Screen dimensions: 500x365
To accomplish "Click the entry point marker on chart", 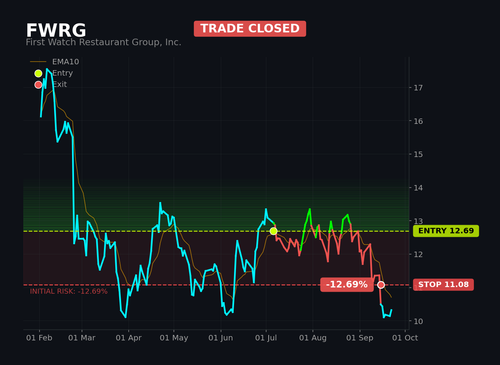I will pyautogui.click(x=273, y=231).
